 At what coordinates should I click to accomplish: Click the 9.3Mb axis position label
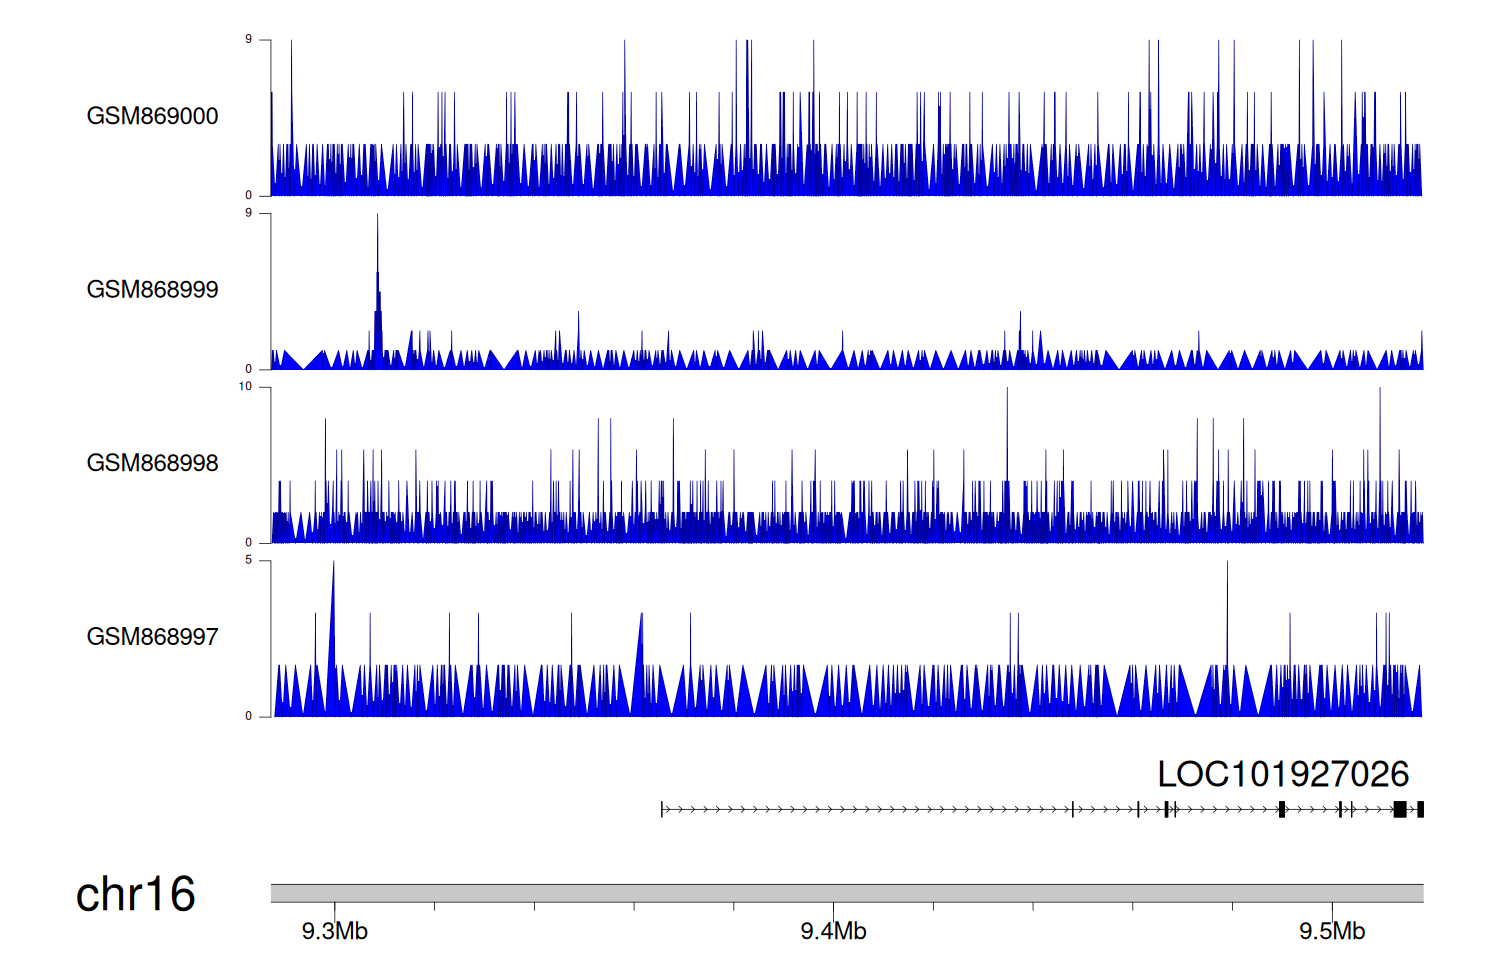(x=334, y=931)
